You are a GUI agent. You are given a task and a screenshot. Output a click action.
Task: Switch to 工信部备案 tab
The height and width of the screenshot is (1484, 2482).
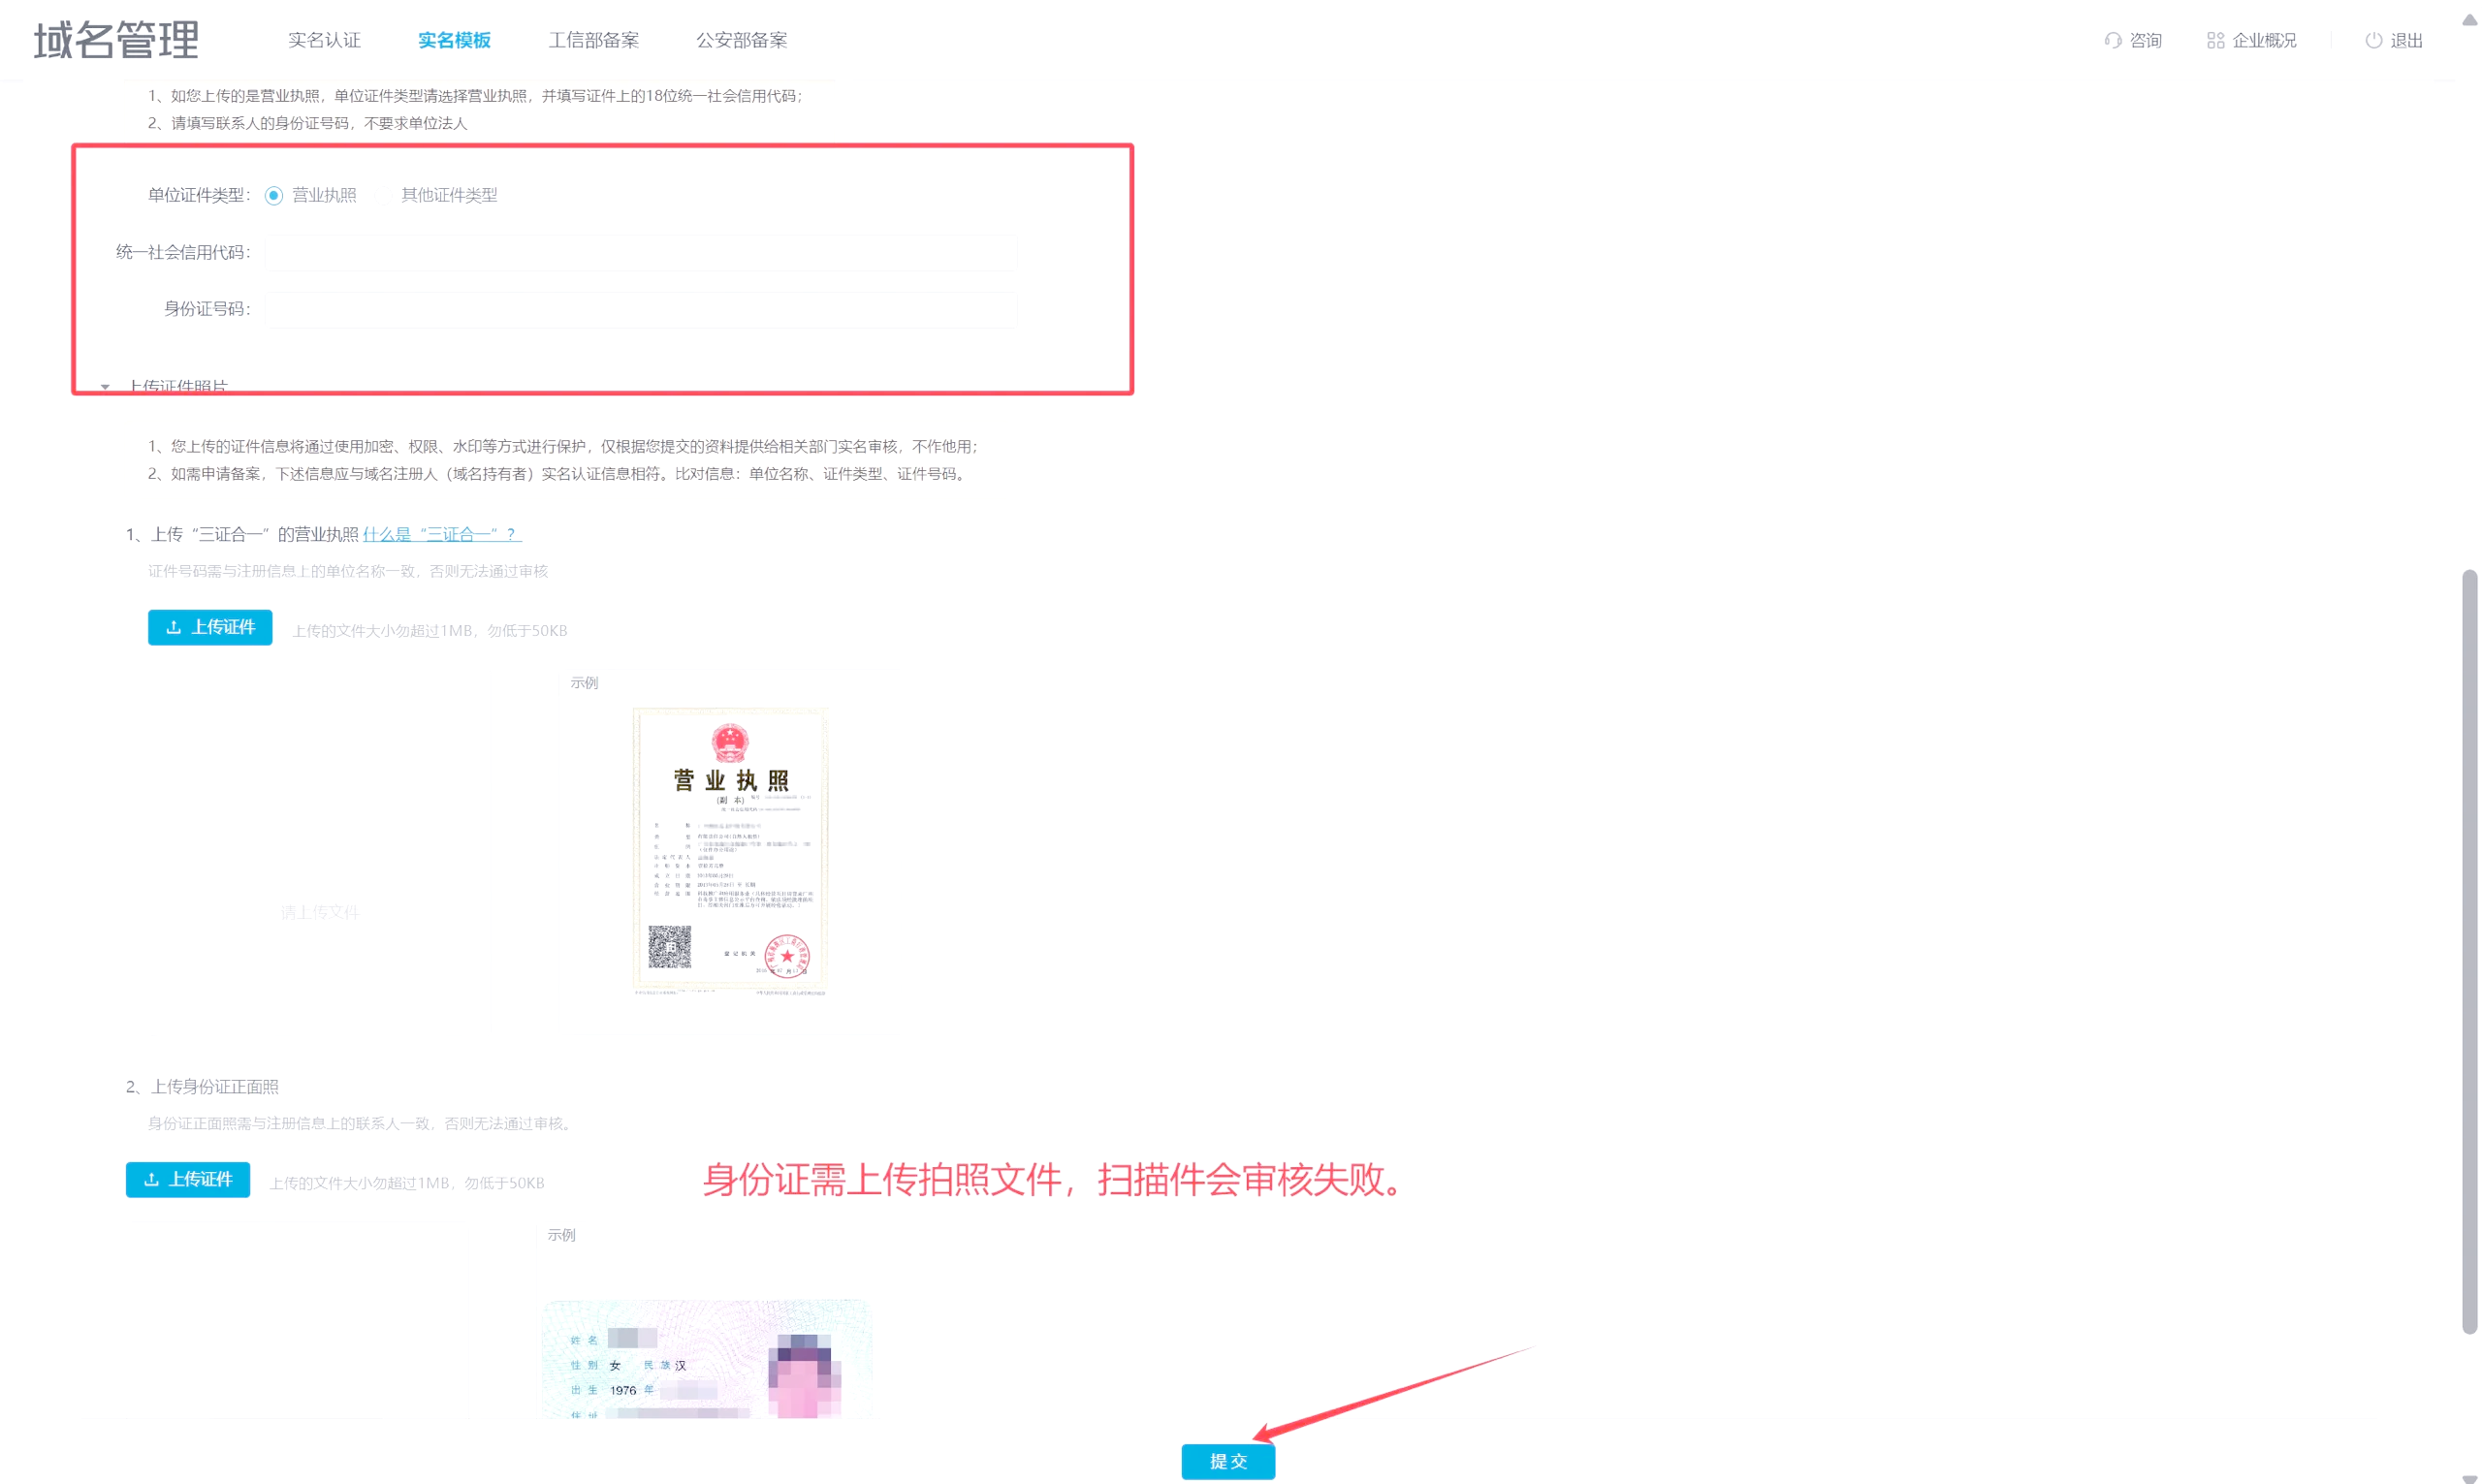(x=593, y=41)
